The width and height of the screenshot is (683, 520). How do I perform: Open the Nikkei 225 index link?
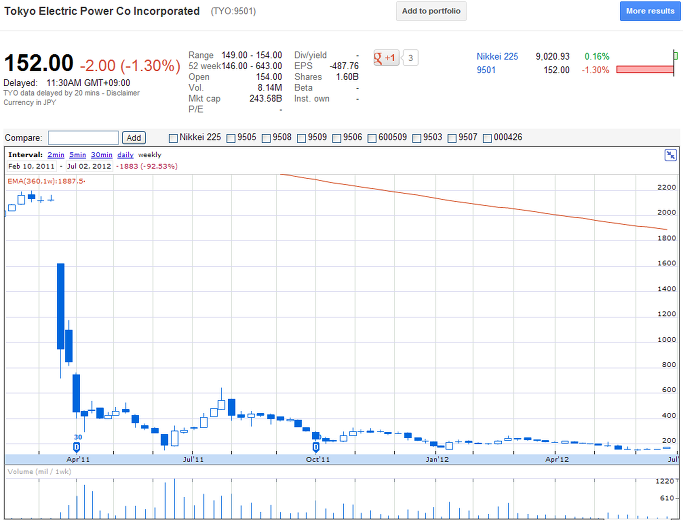click(497, 57)
